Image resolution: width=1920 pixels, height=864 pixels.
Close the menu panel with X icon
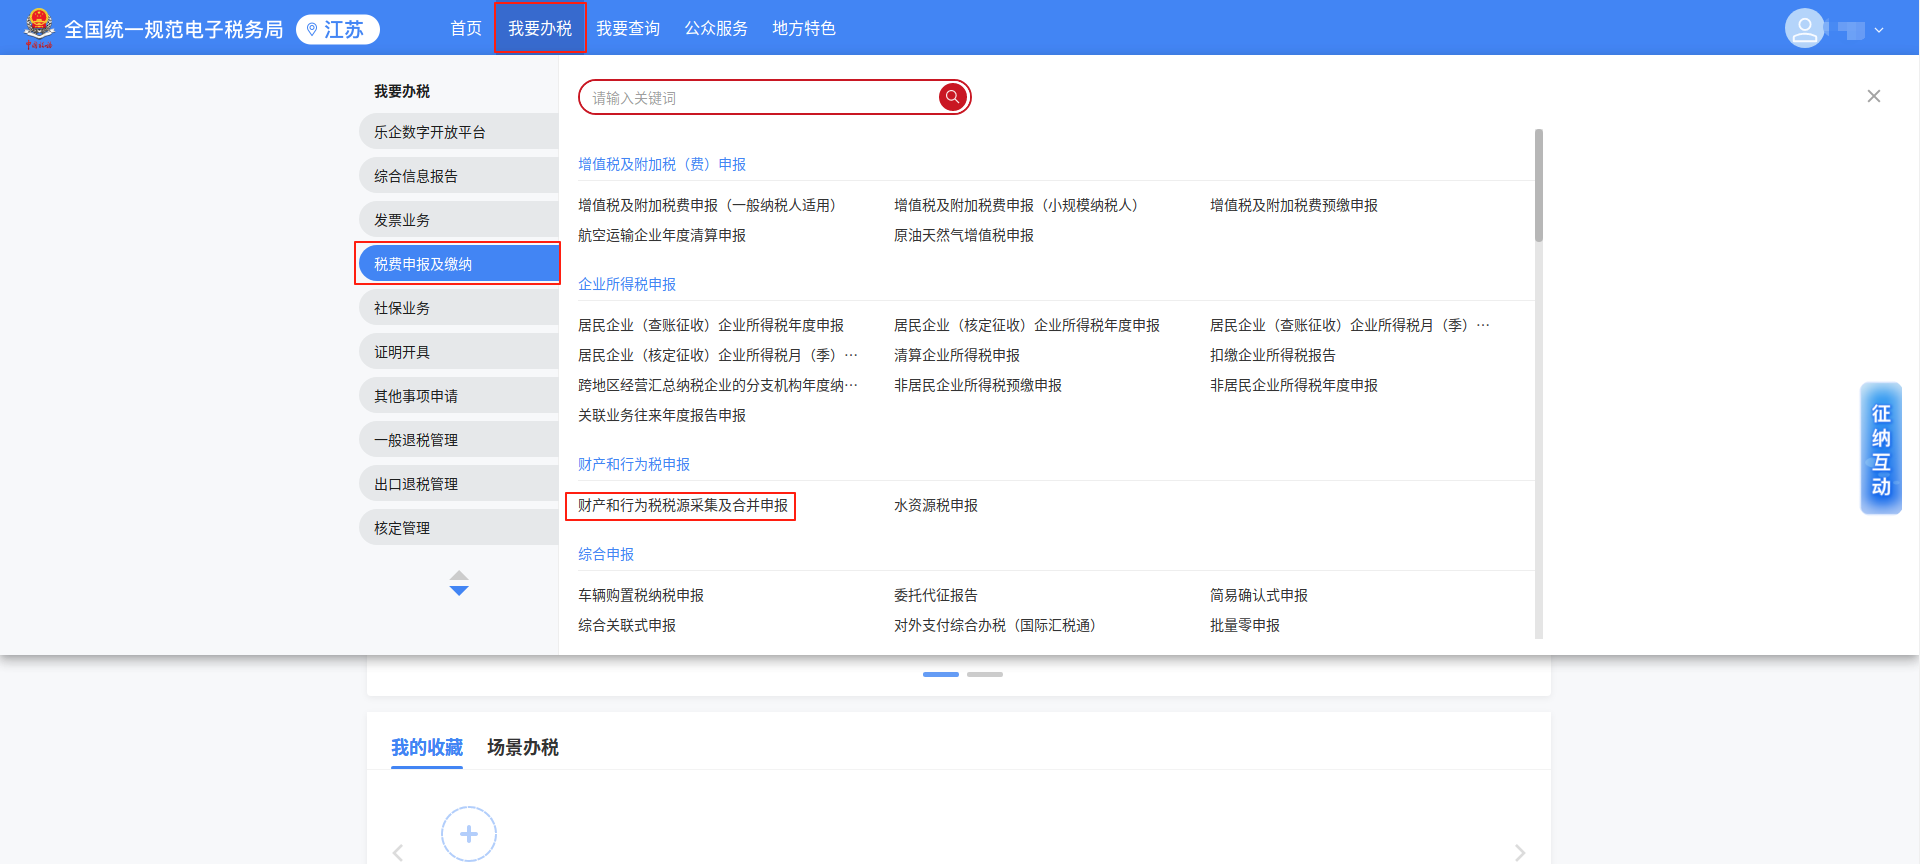(1873, 96)
